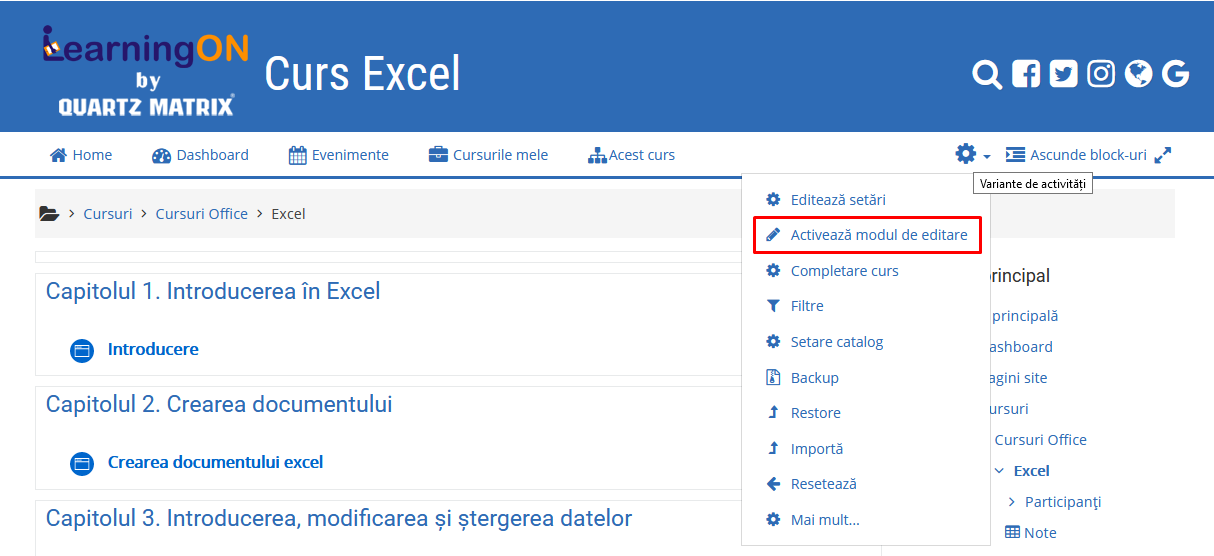Screen dimensions: 1214x556
Task: Toggle the fullscreen expand arrows icon
Action: (1162, 155)
